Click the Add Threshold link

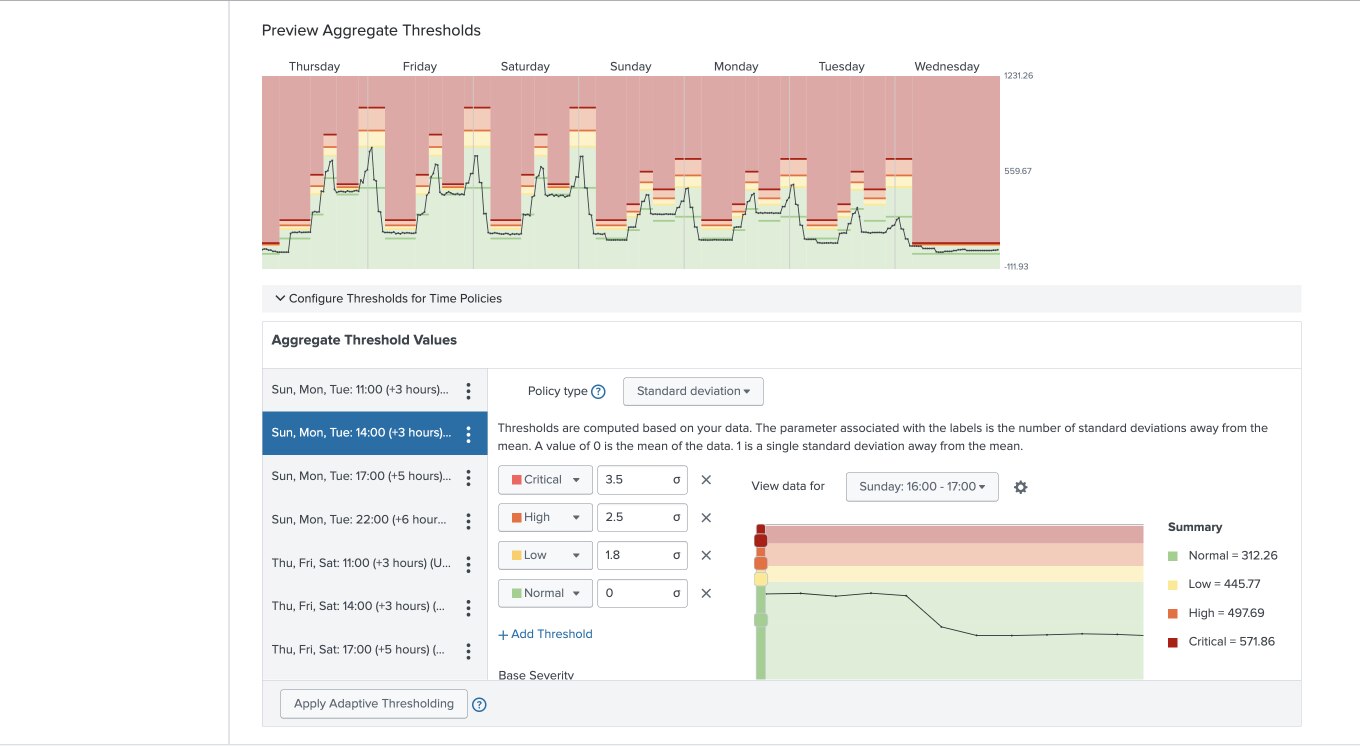545,634
